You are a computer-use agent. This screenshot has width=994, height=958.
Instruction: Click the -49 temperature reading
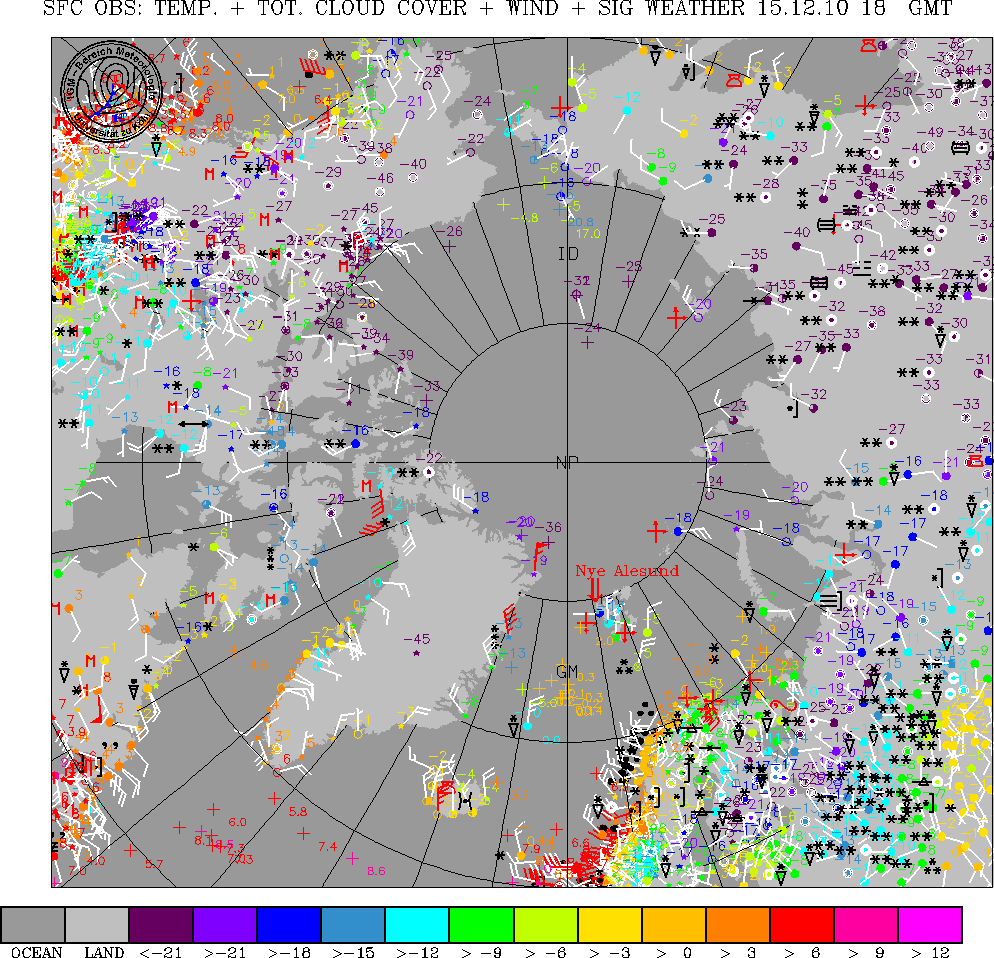(x=930, y=132)
